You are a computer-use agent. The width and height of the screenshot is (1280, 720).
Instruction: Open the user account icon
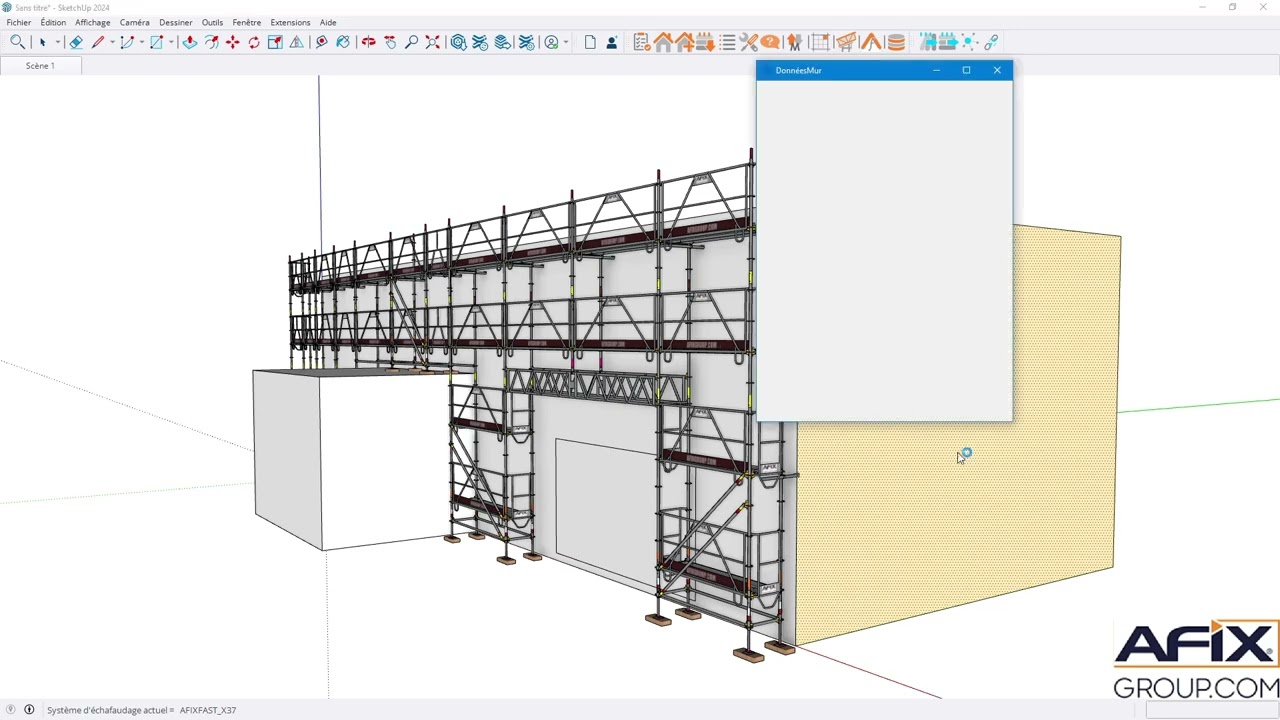click(x=551, y=42)
